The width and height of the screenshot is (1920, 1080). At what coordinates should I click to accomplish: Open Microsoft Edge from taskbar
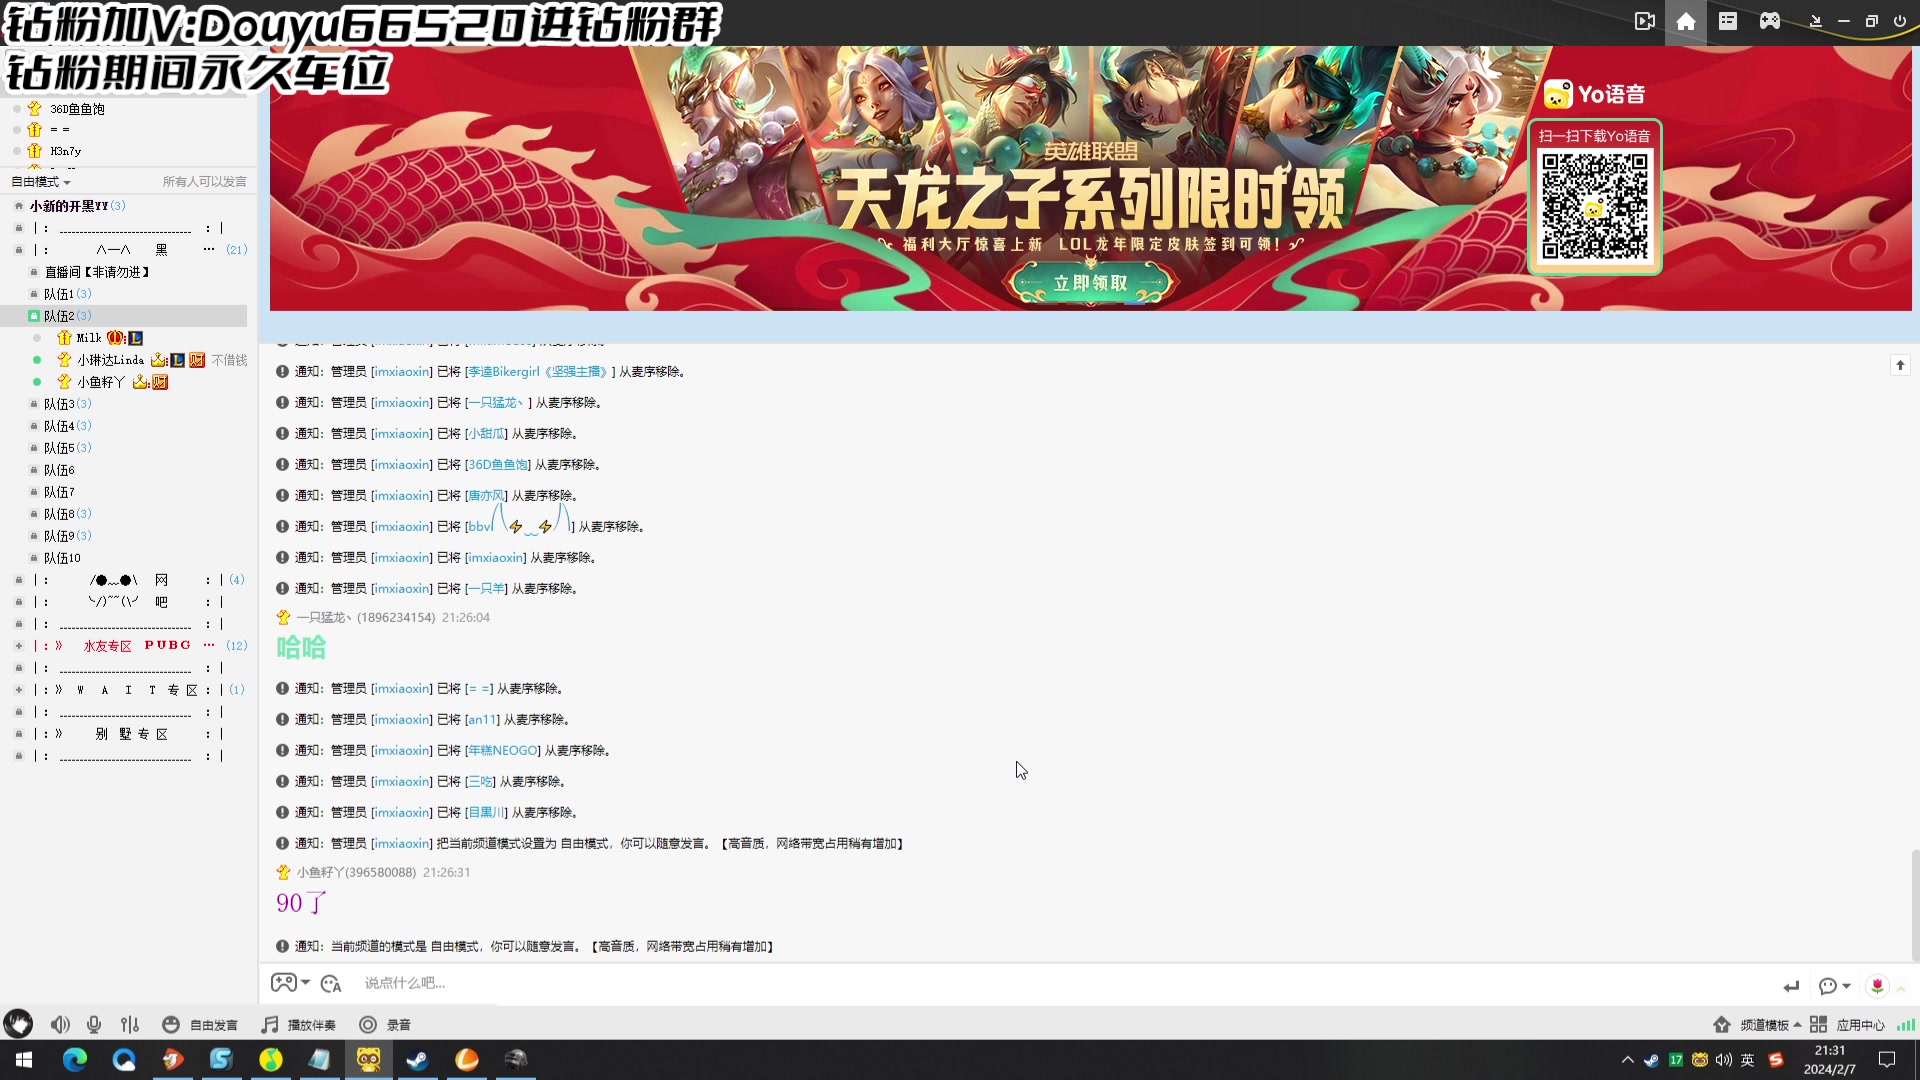pyautogui.click(x=75, y=1060)
